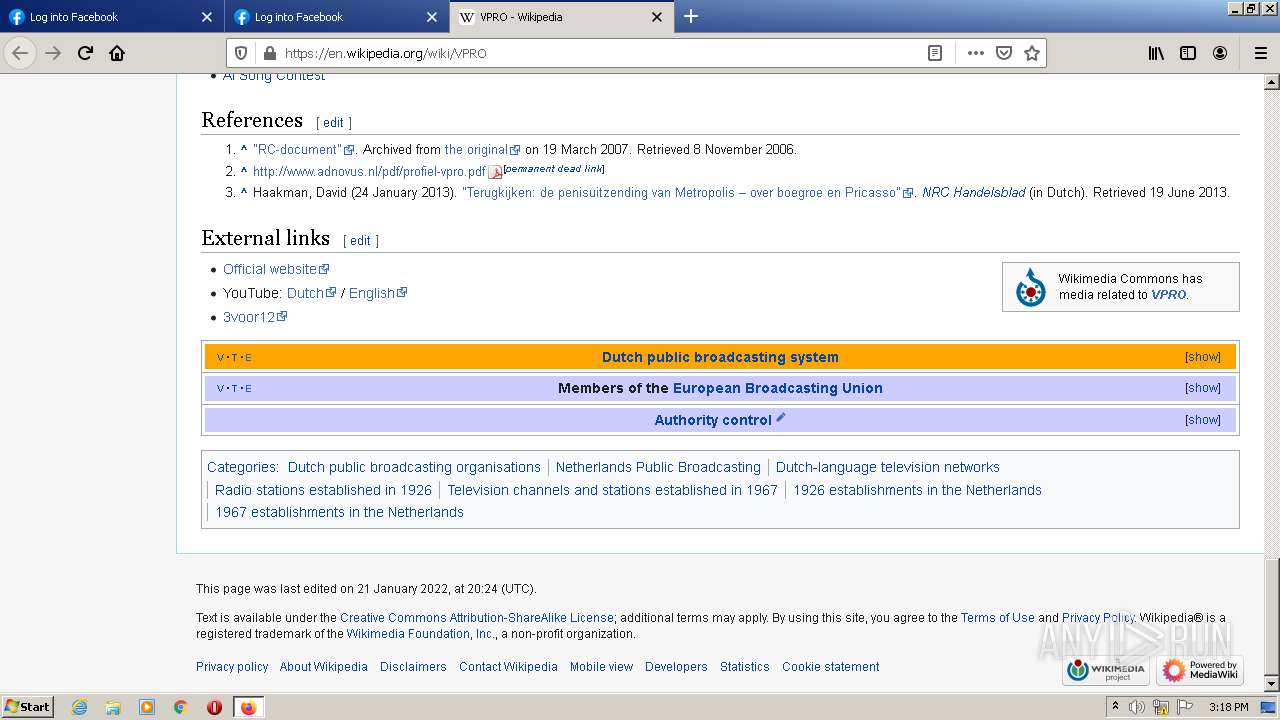Click the vertical scrollbar down arrow
1280x720 pixels.
[x=1272, y=684]
